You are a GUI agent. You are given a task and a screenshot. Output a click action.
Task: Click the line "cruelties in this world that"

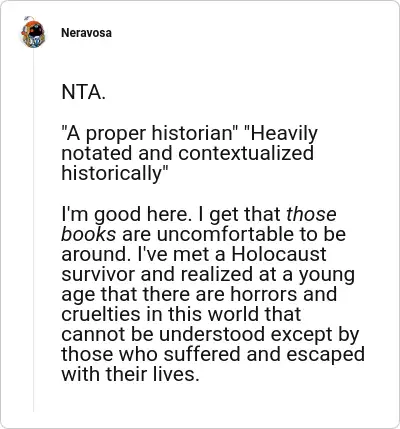click(x=181, y=314)
